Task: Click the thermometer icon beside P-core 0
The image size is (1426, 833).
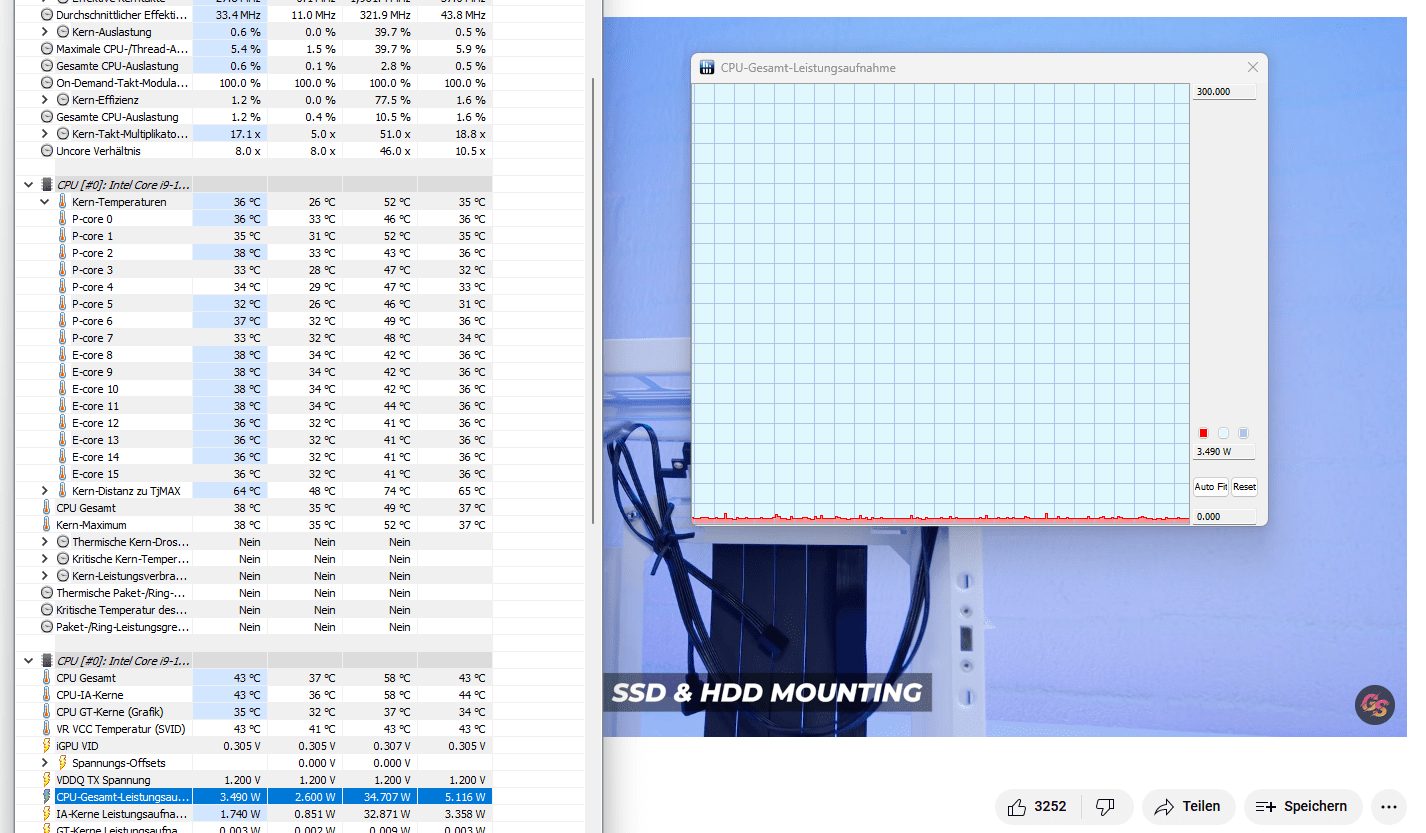Action: (62, 219)
